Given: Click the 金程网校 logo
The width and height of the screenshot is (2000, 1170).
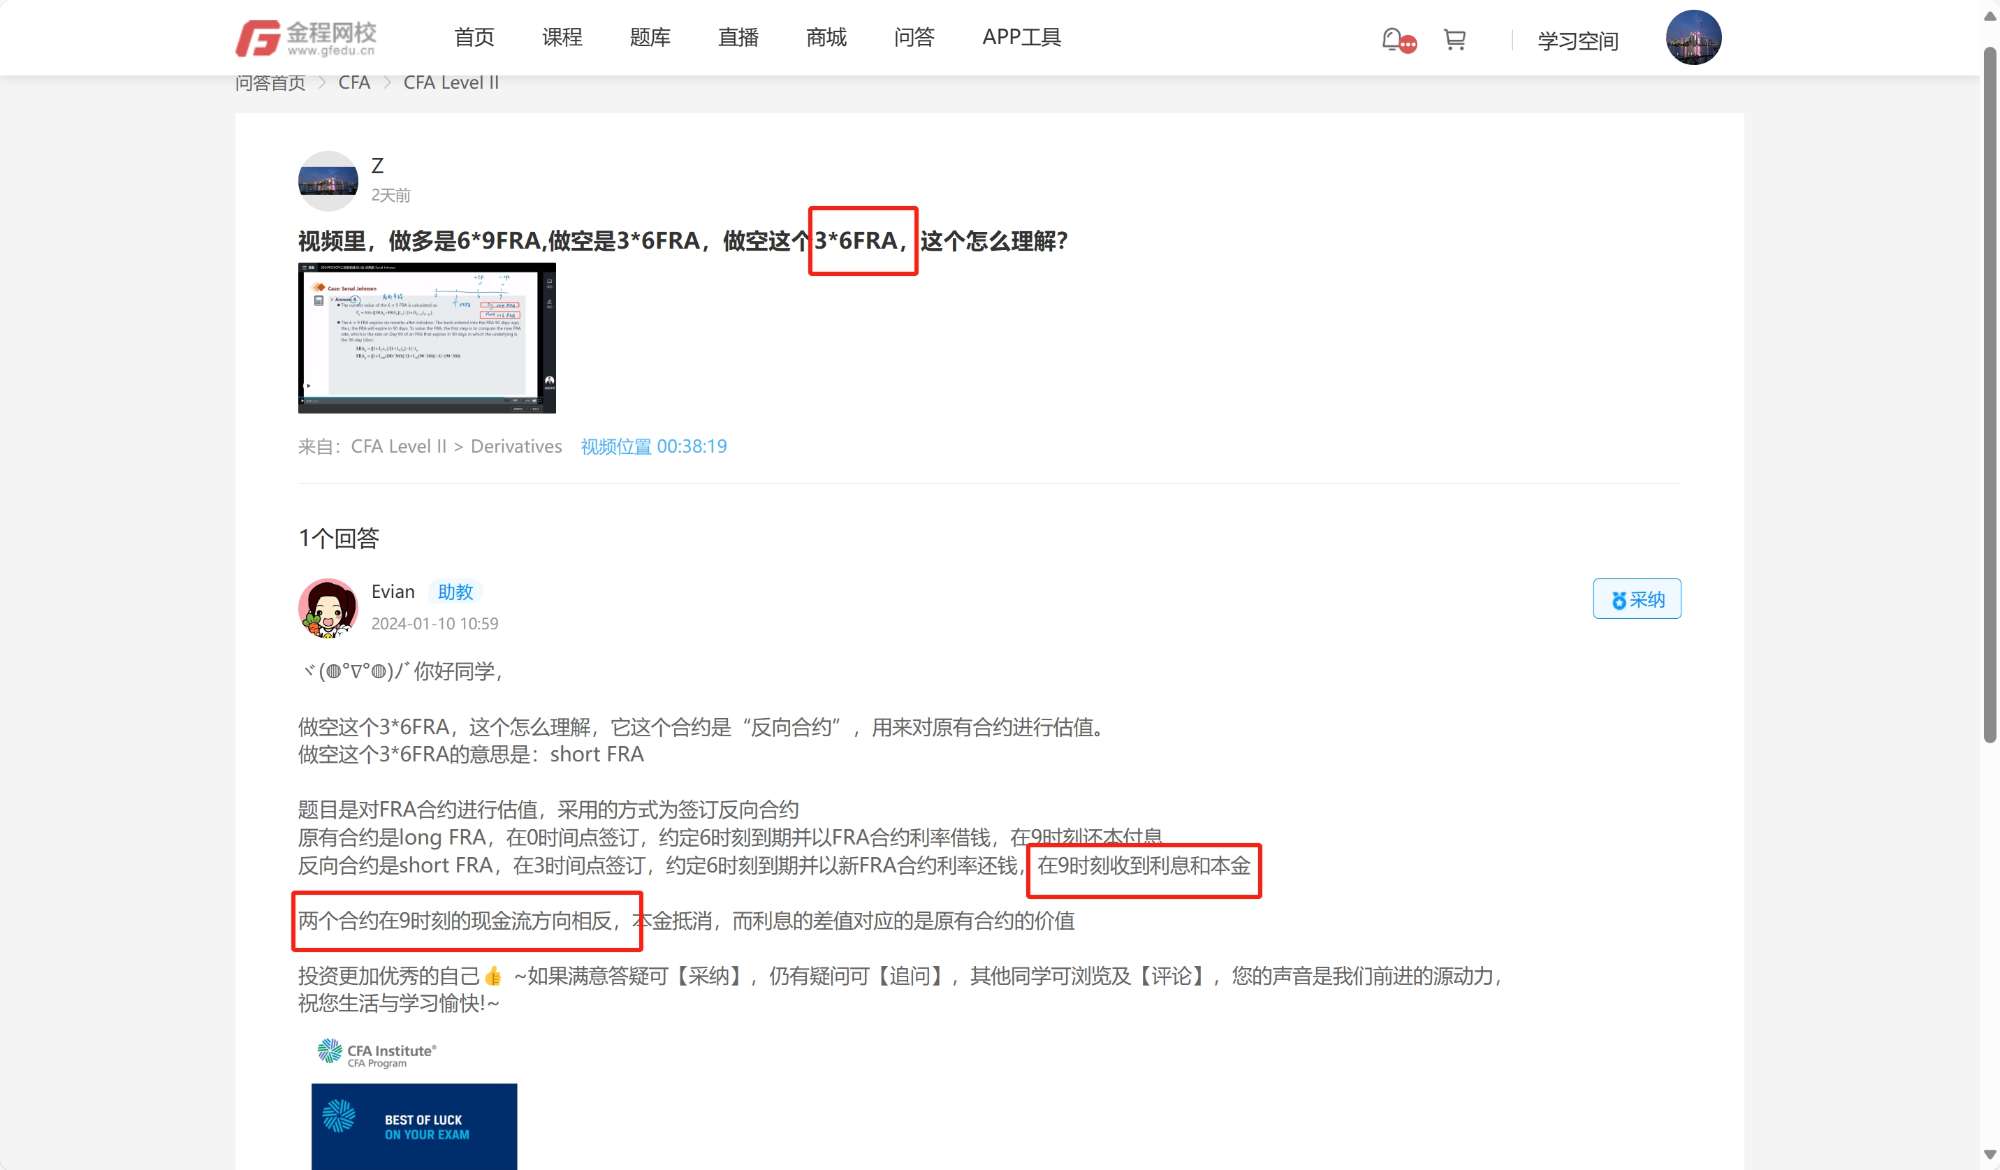Looking at the screenshot, I should 305,38.
